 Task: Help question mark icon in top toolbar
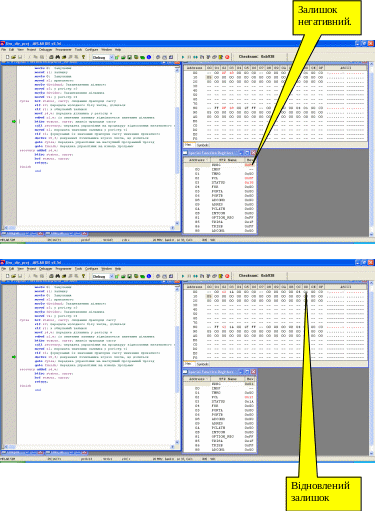[x=84, y=57]
